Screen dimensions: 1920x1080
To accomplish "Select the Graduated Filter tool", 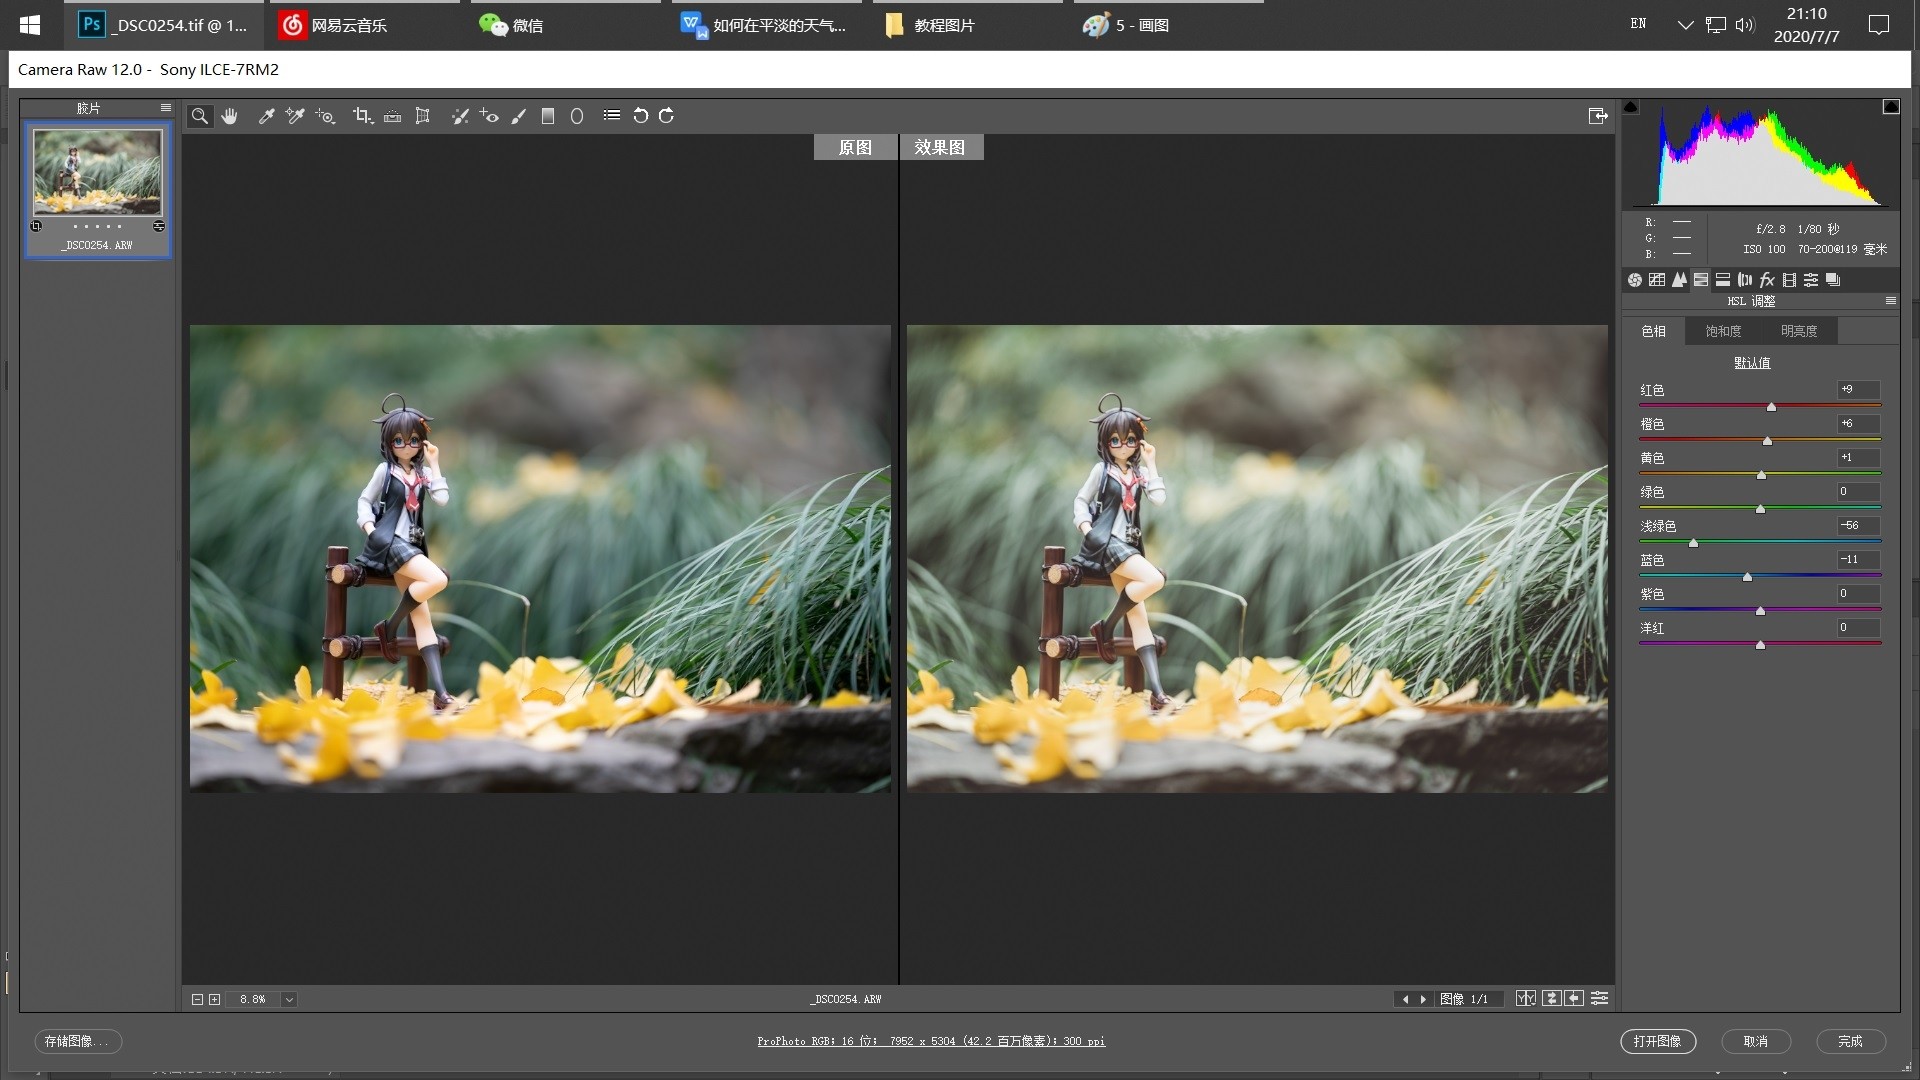I will [548, 116].
